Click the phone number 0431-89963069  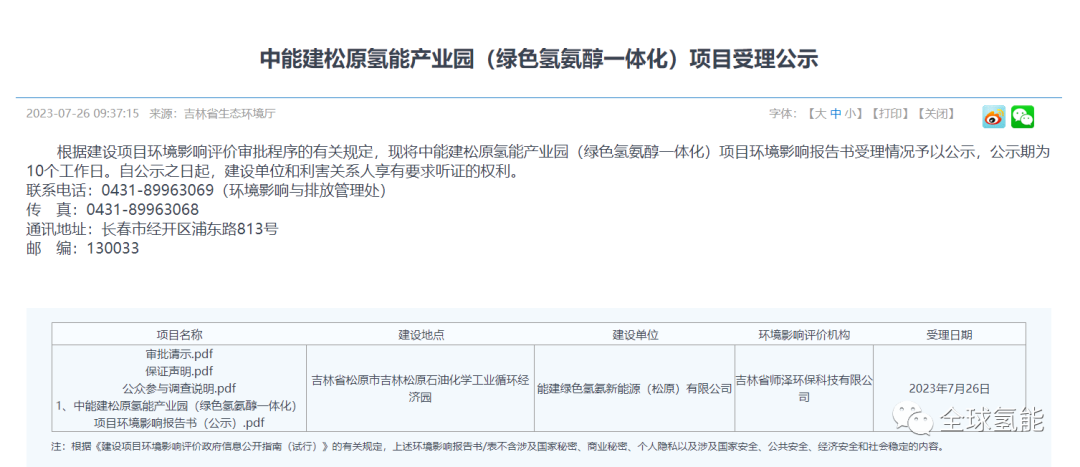point(159,191)
